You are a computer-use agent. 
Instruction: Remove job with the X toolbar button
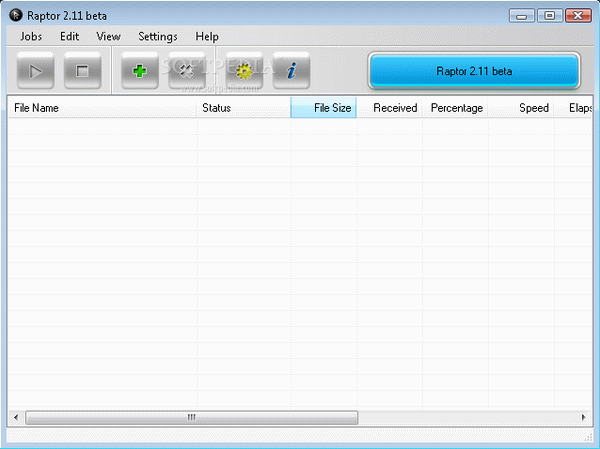pos(187,71)
